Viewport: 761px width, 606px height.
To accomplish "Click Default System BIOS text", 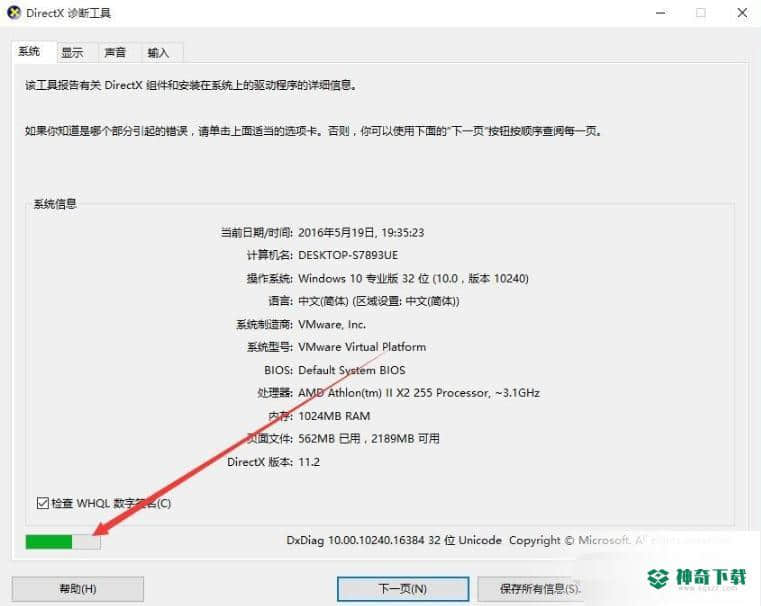I will [x=352, y=370].
